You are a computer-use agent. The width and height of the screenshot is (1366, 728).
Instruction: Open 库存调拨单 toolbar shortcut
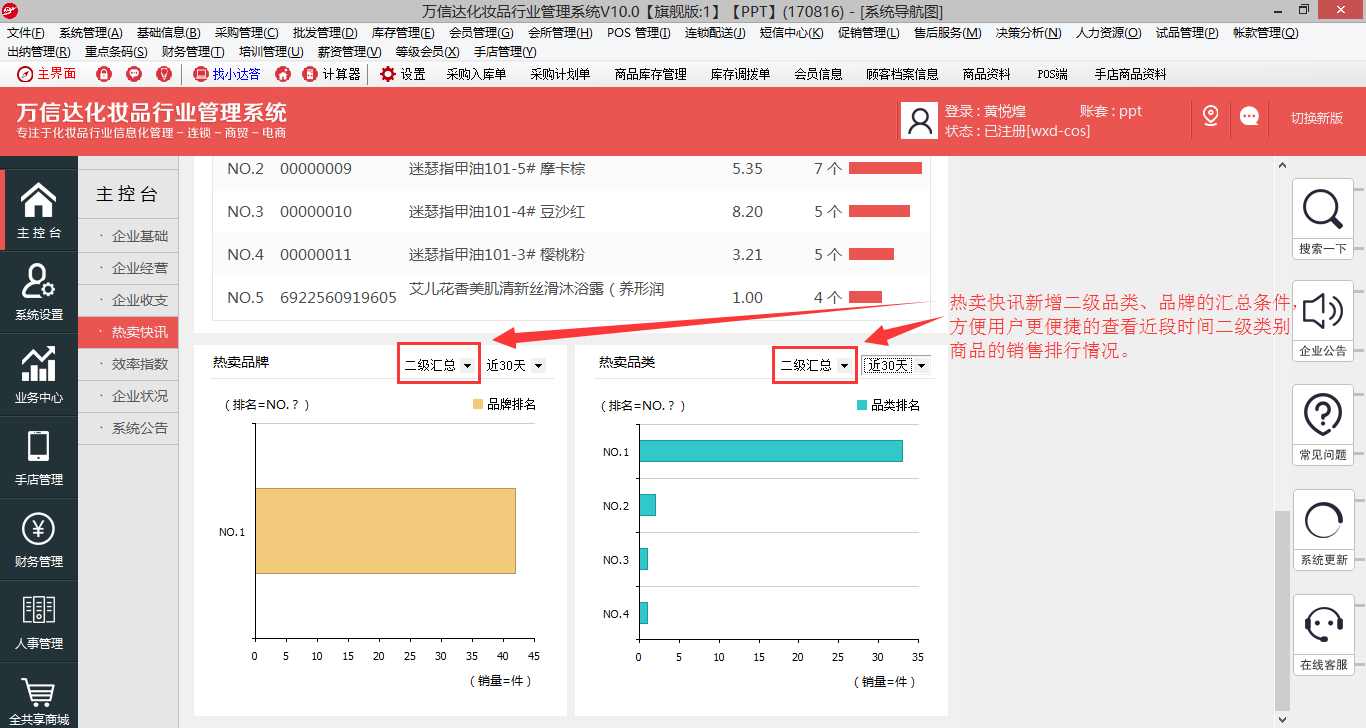[741, 74]
